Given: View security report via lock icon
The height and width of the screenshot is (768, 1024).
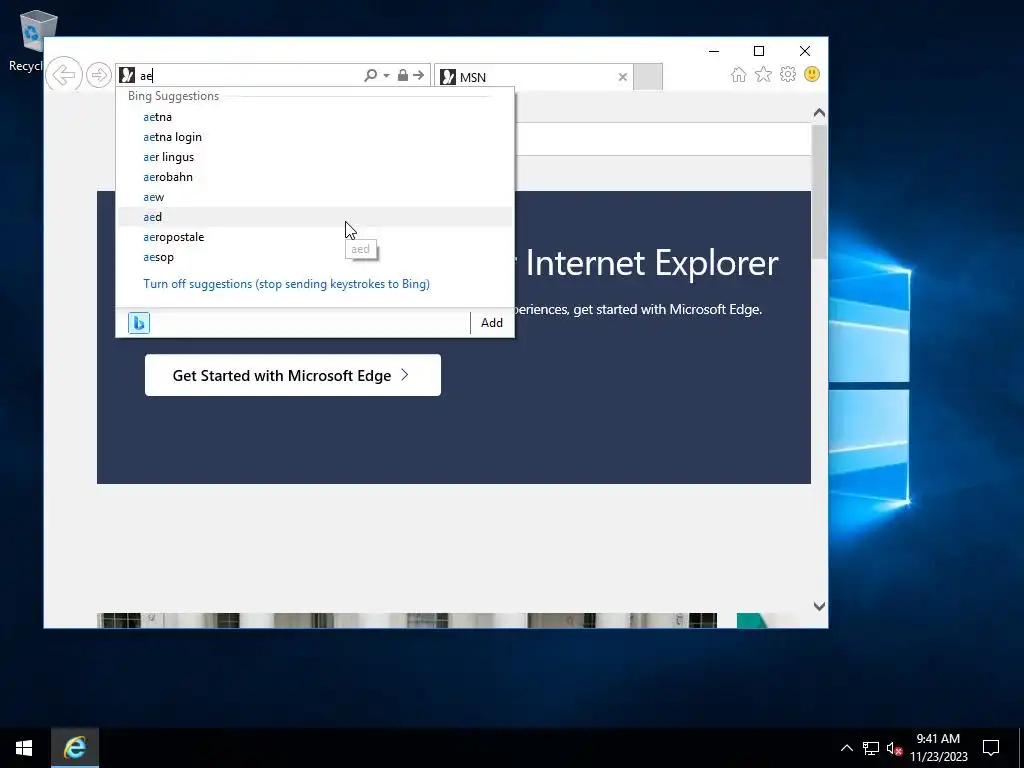Looking at the screenshot, I should [x=403, y=76].
